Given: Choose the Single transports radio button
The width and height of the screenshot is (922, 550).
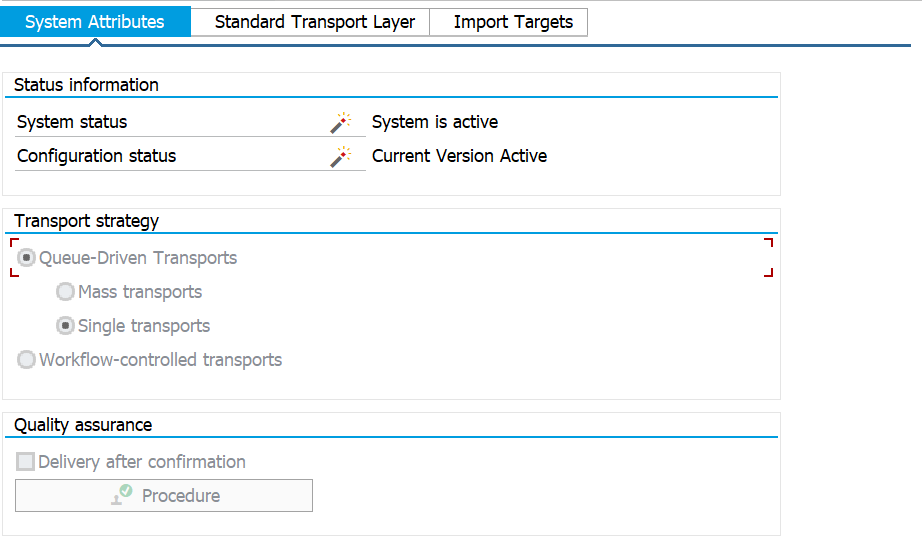Looking at the screenshot, I should (65, 326).
